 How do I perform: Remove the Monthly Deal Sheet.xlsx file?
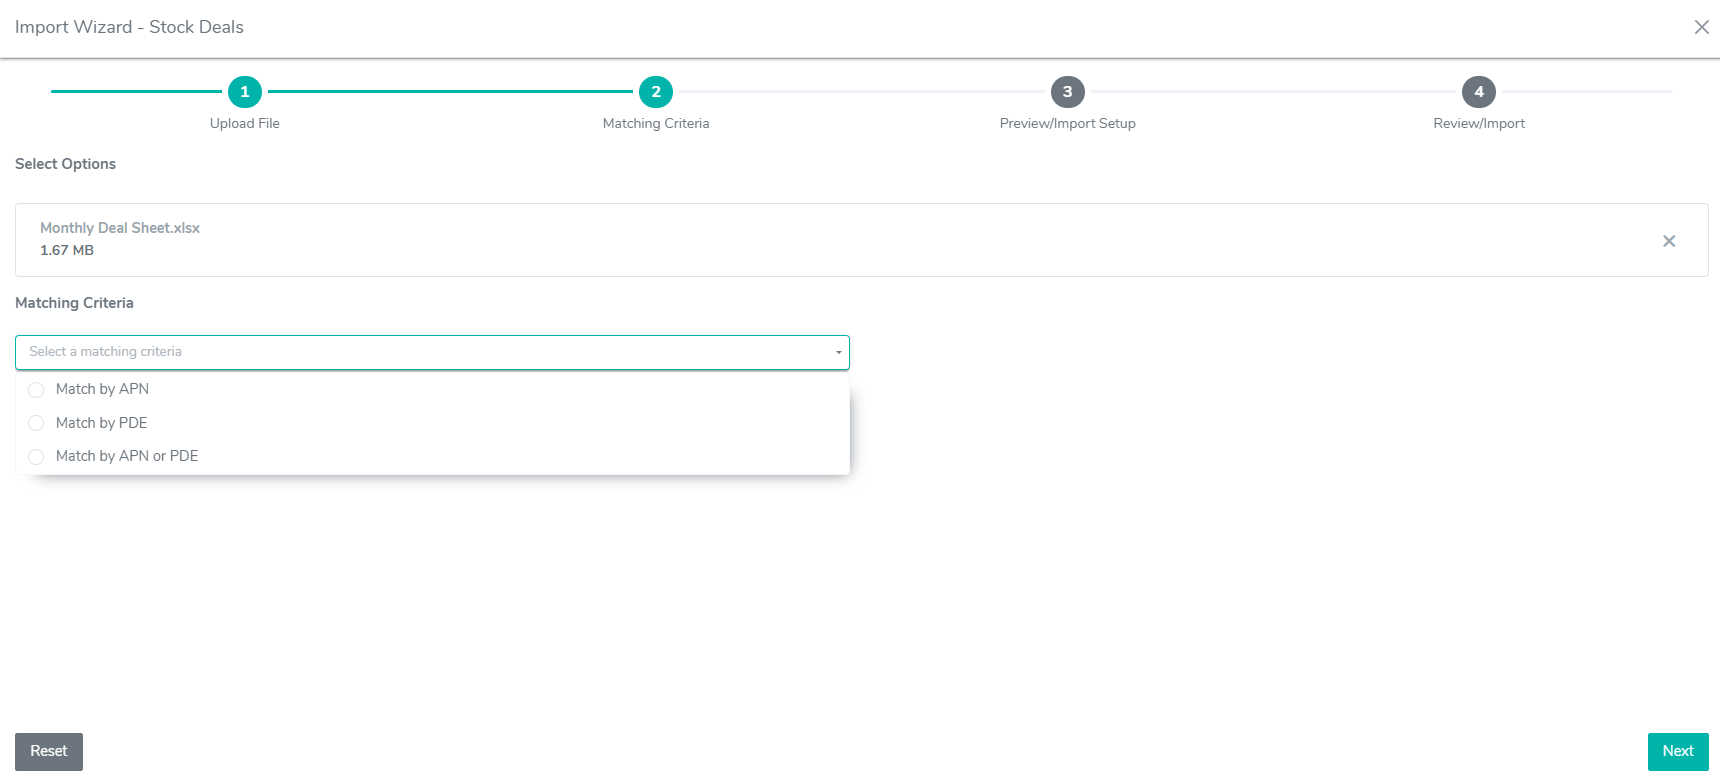1668,241
